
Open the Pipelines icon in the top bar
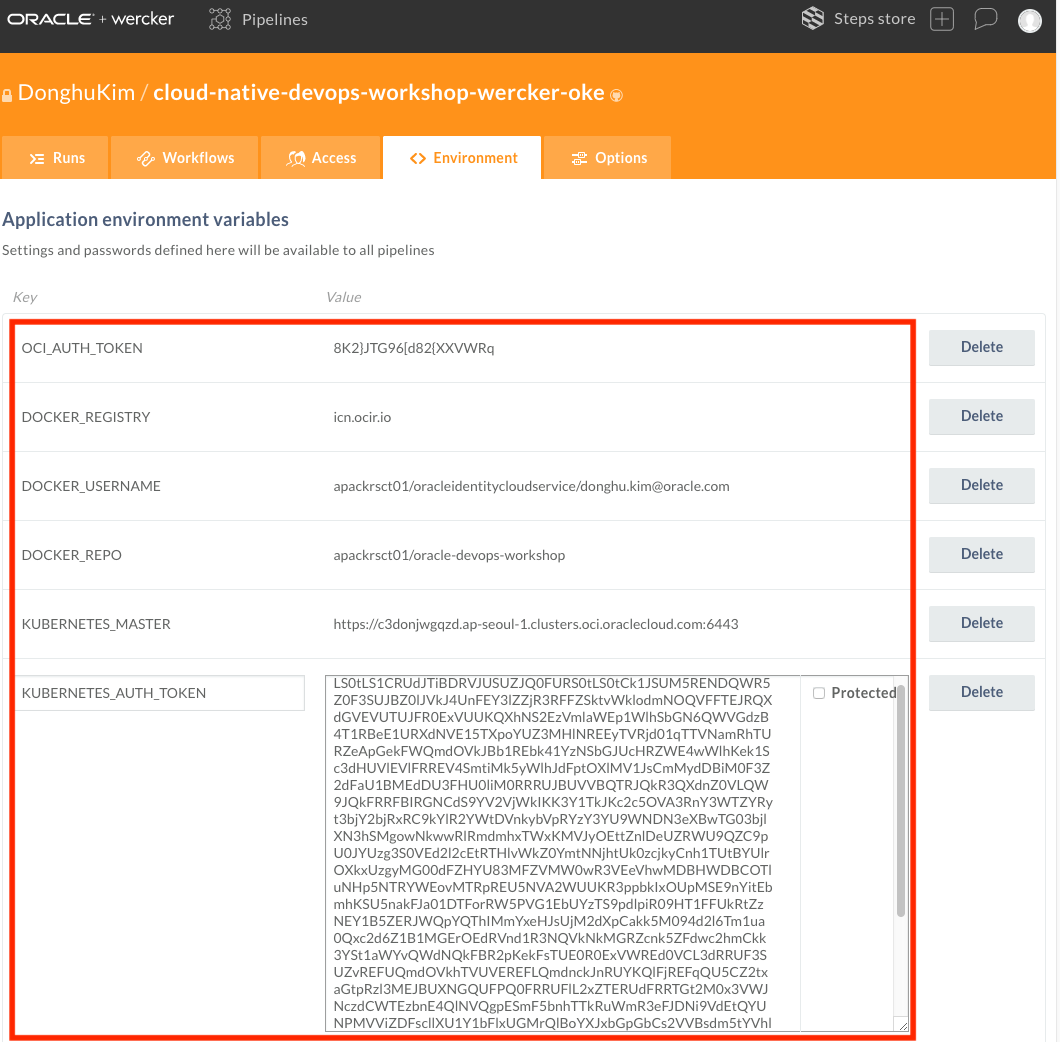pyautogui.click(x=220, y=19)
